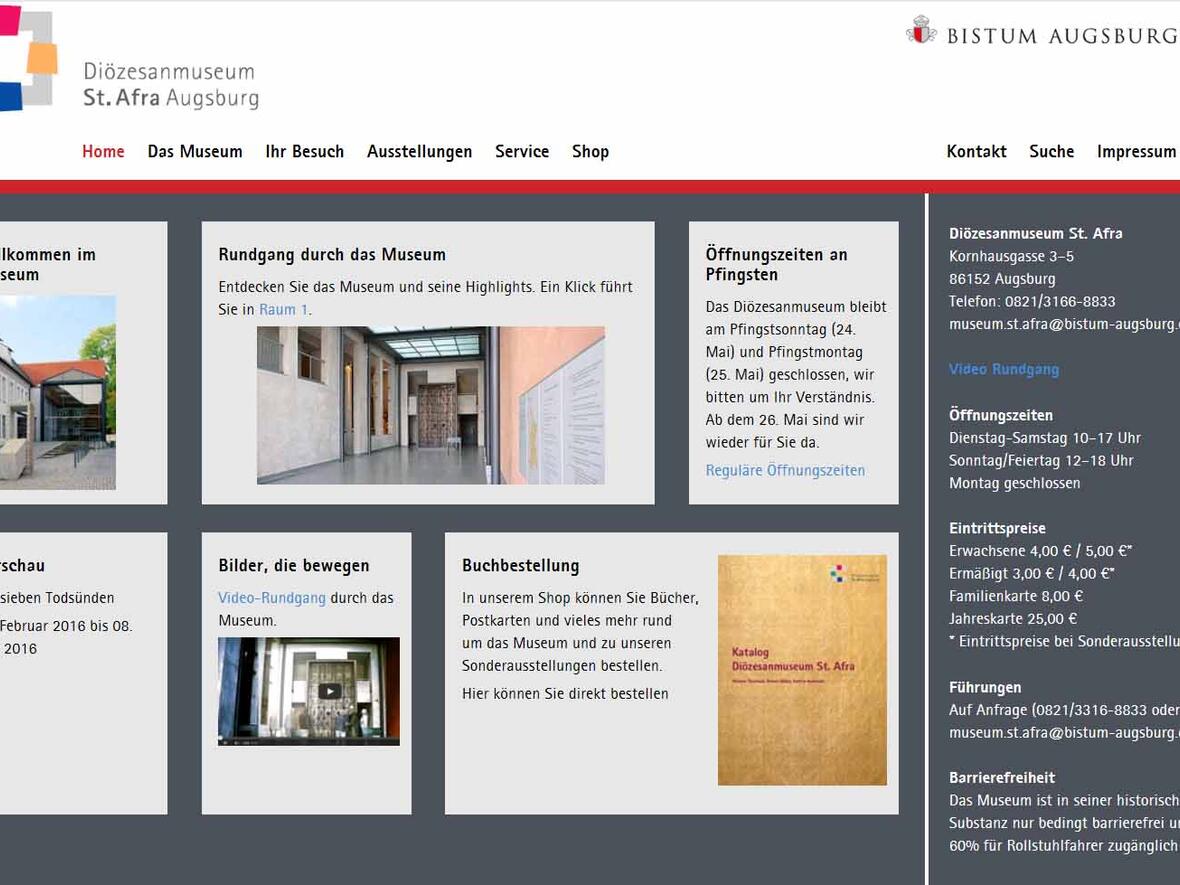This screenshot has width=1180, height=885.
Task: Click the sieben Todsünden text
Action: (x=57, y=598)
